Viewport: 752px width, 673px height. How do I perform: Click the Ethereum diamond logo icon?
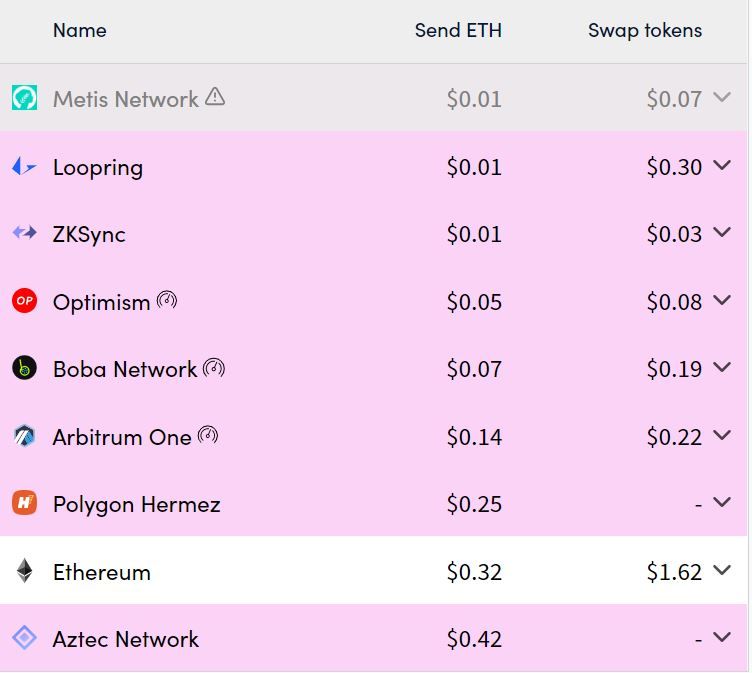[24, 571]
